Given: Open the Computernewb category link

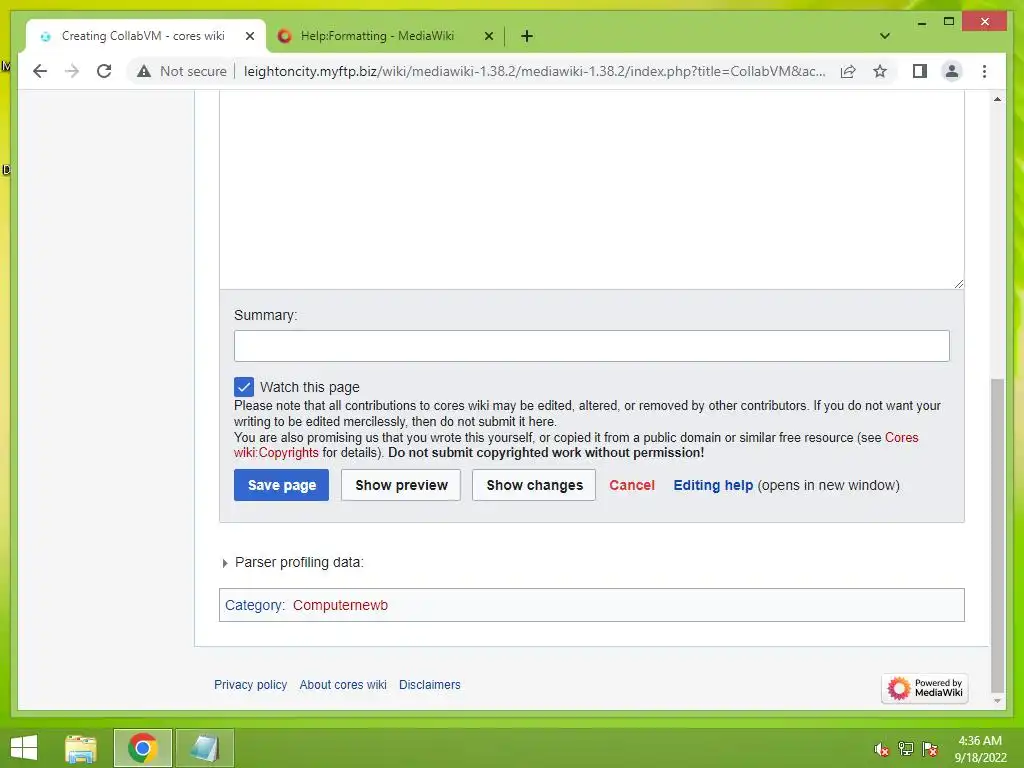Looking at the screenshot, I should click(340, 605).
